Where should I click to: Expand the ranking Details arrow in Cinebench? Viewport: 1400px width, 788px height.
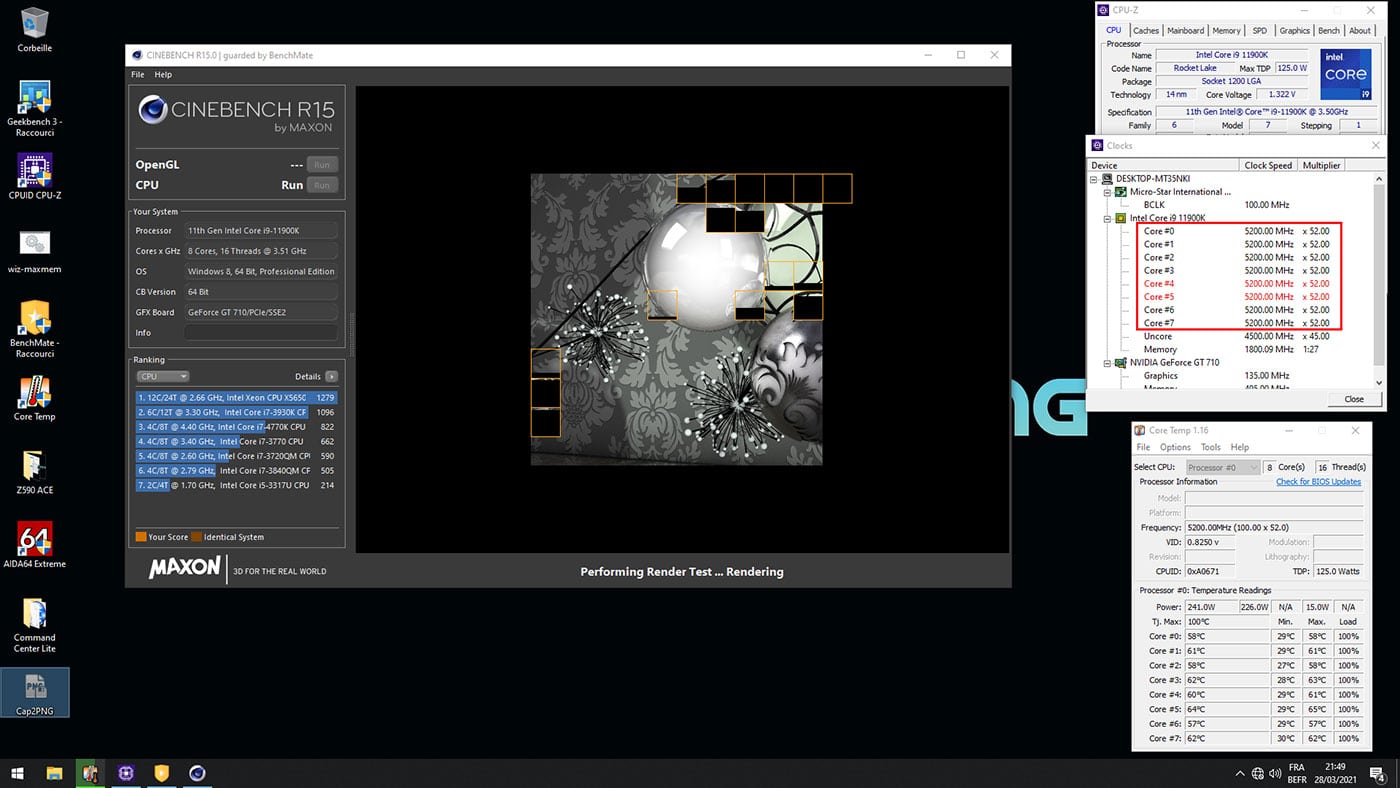pyautogui.click(x=331, y=377)
